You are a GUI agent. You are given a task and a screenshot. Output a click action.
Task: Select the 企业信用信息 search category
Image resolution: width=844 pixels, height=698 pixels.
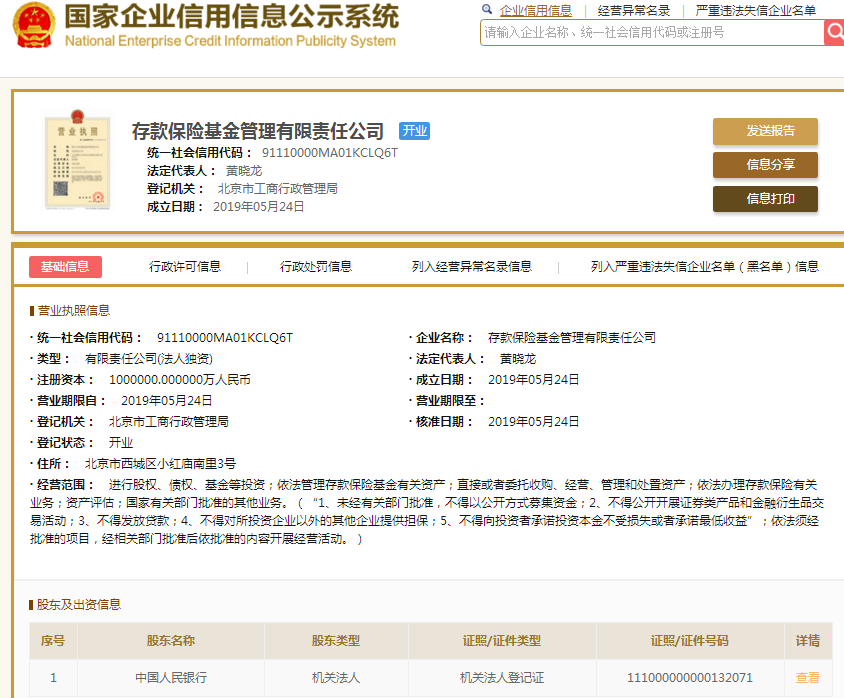tap(536, 10)
